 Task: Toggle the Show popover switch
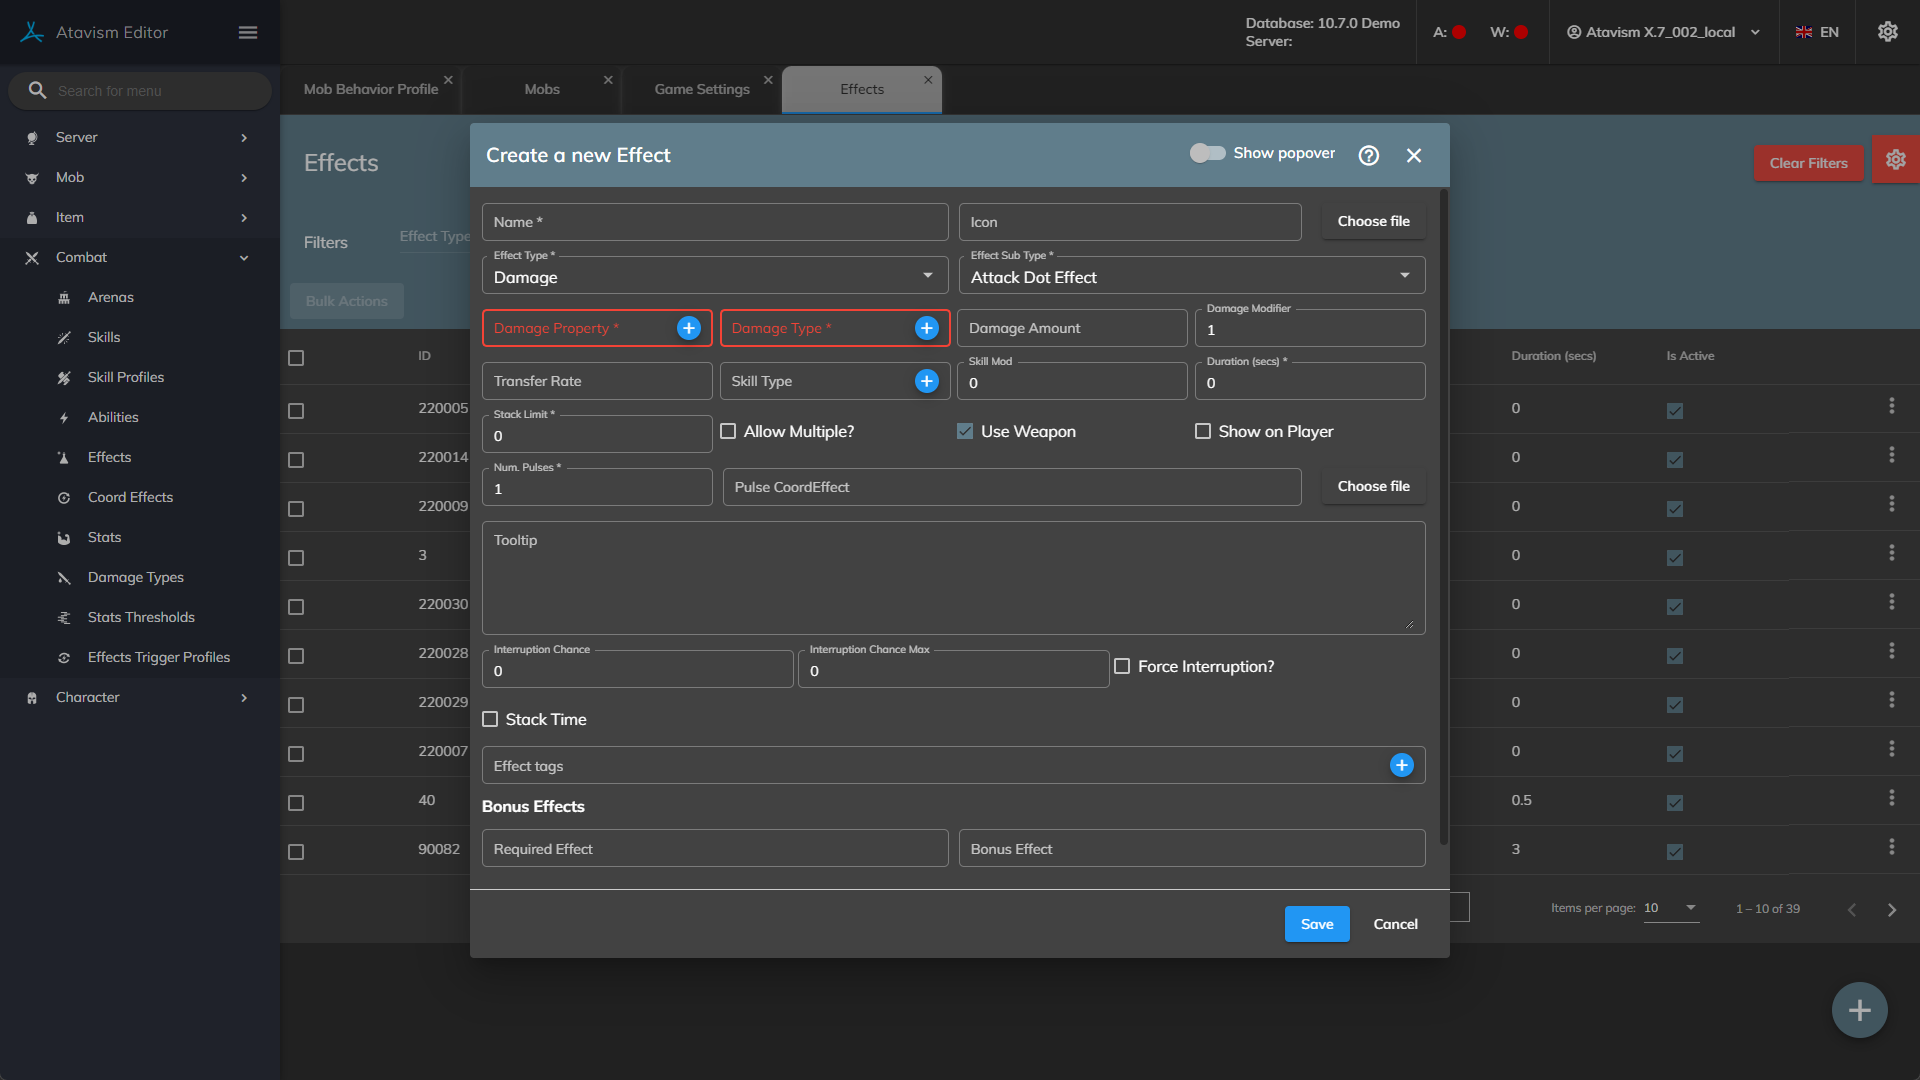[x=1207, y=153]
